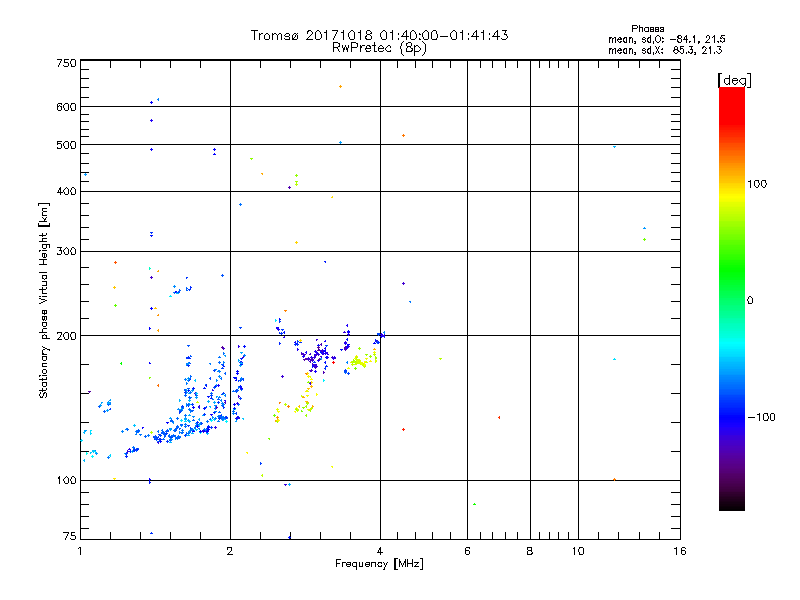Click the red point near 7 MHz
800x600 pixels.
pyautogui.click(x=499, y=417)
